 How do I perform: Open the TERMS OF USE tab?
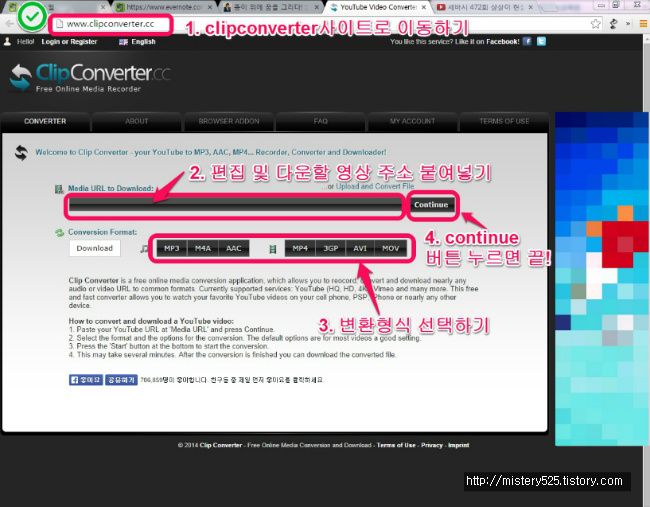click(504, 121)
